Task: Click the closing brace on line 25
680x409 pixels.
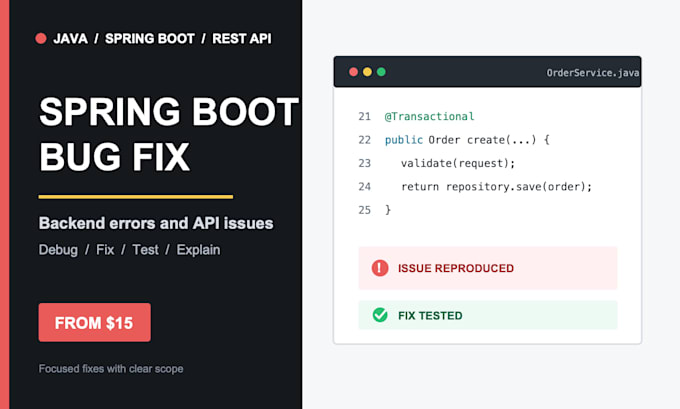Action: (x=388, y=210)
